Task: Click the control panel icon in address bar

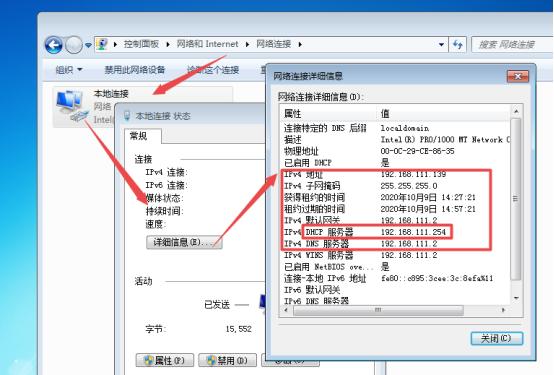Action: pos(102,44)
